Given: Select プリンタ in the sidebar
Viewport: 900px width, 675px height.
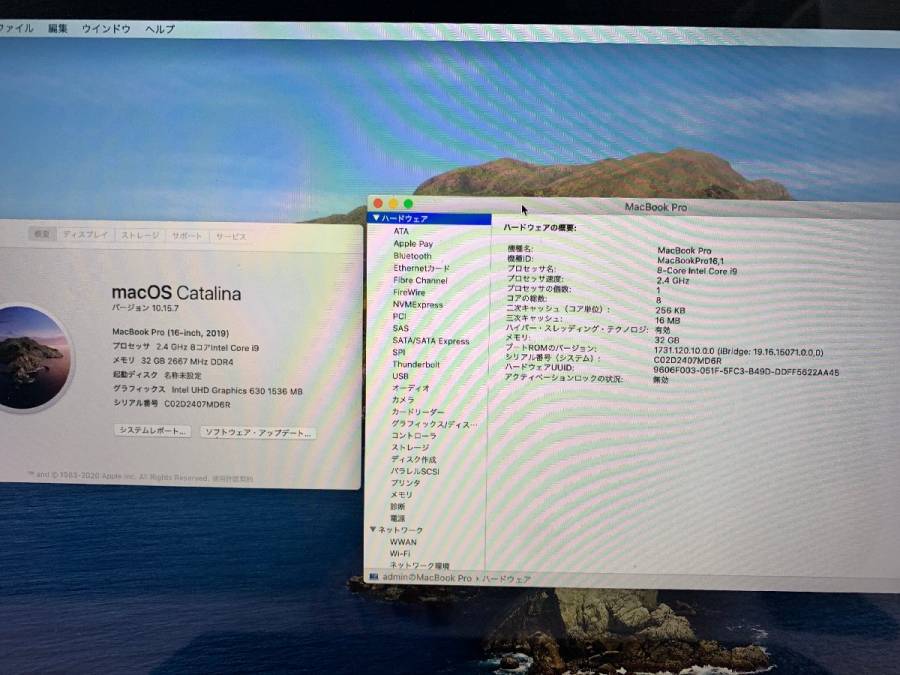Looking at the screenshot, I should [x=406, y=483].
